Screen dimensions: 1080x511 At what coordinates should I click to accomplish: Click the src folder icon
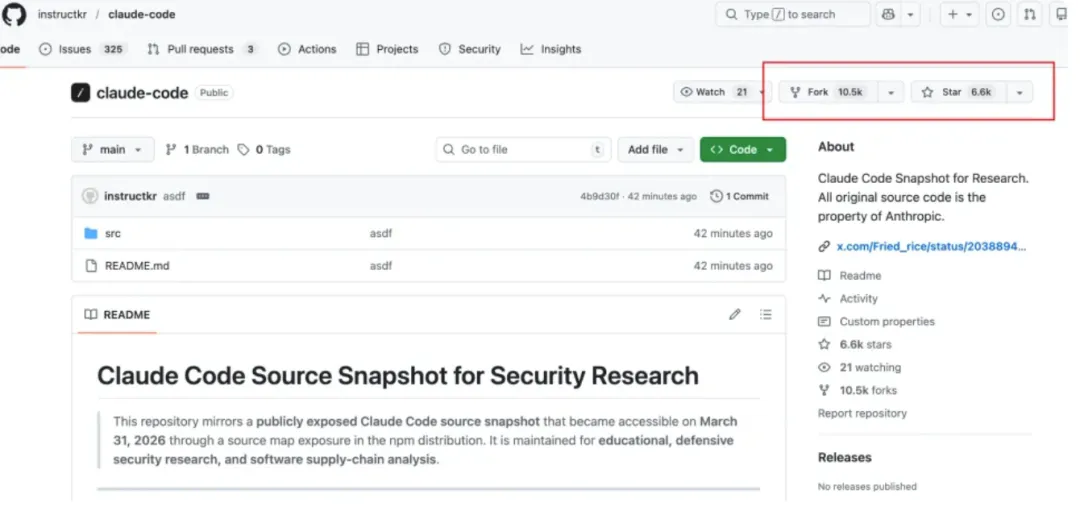91,233
